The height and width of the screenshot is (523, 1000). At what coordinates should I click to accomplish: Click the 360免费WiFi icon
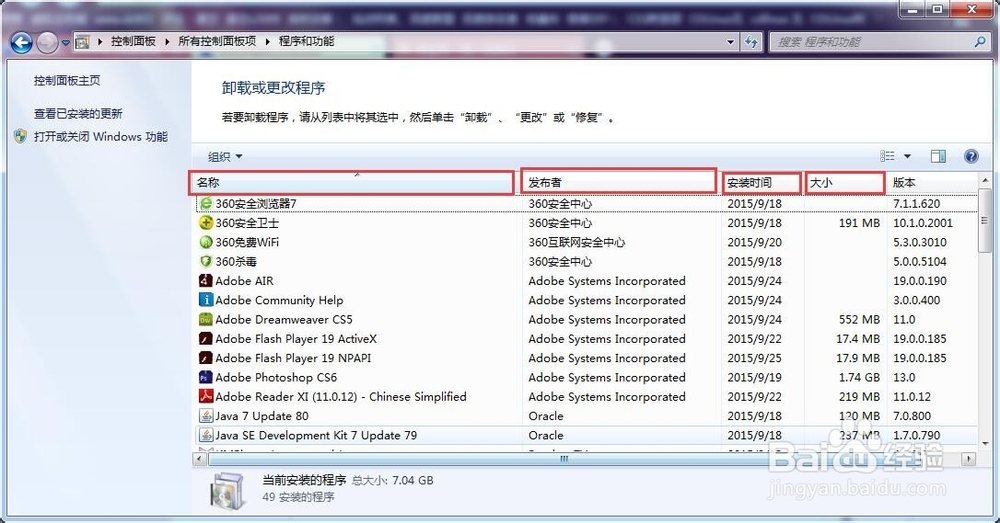click(x=205, y=242)
